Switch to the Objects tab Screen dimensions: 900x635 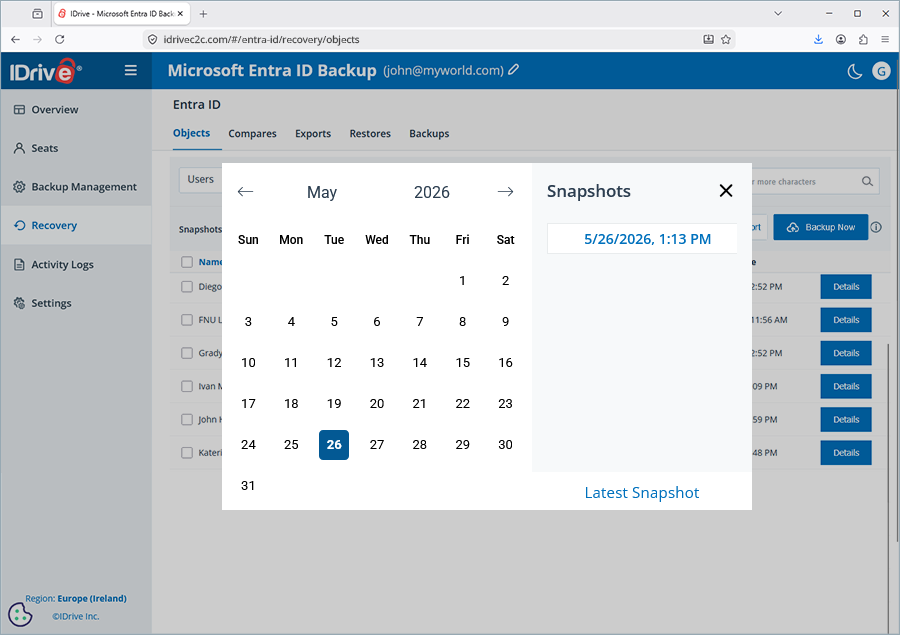pos(192,133)
